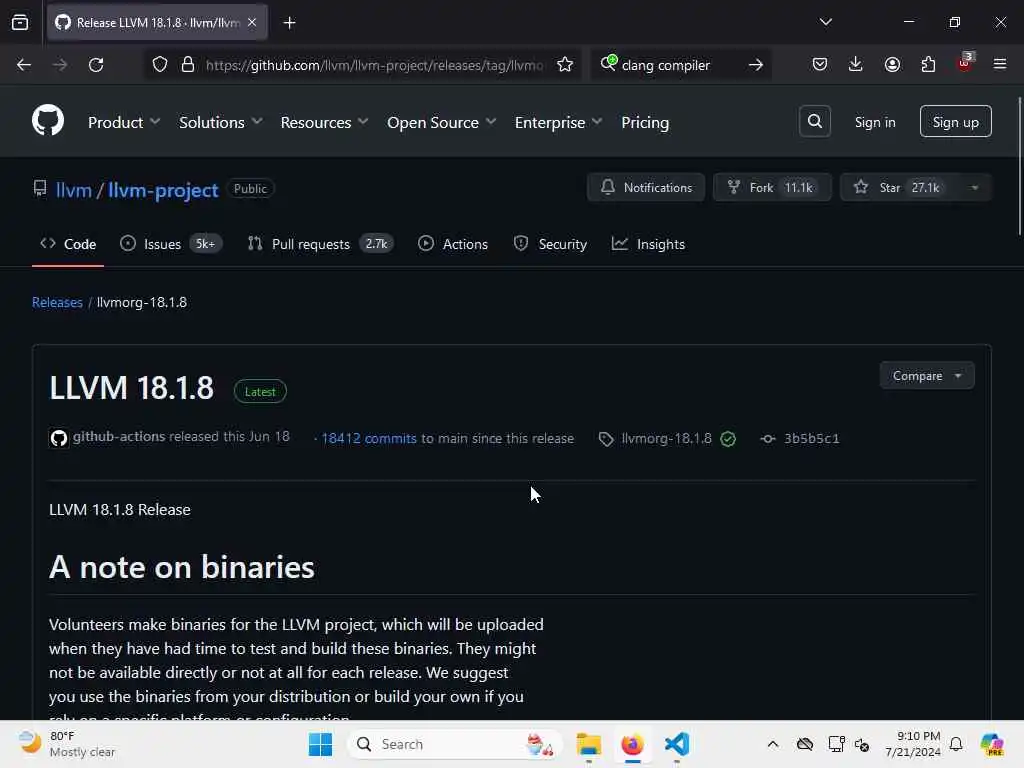Screen dimensions: 1024x768
Task: Click Firefox icon in taskbar
Action: 632,744
